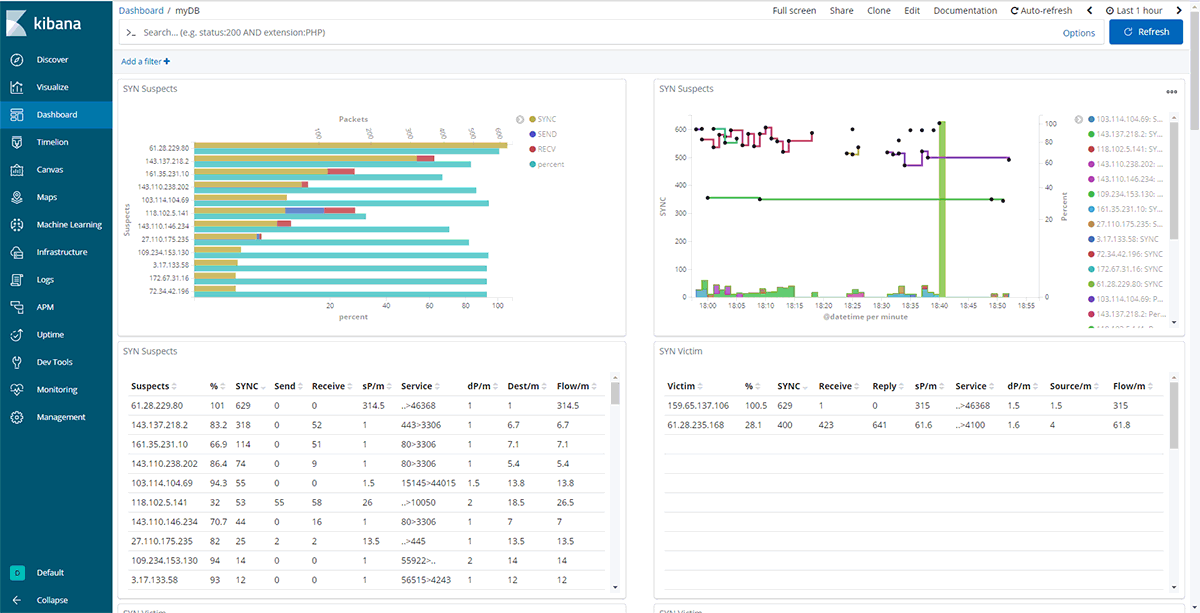The image size is (1200, 613).
Task: Toggle the SYNC legend series
Action: [x=546, y=119]
